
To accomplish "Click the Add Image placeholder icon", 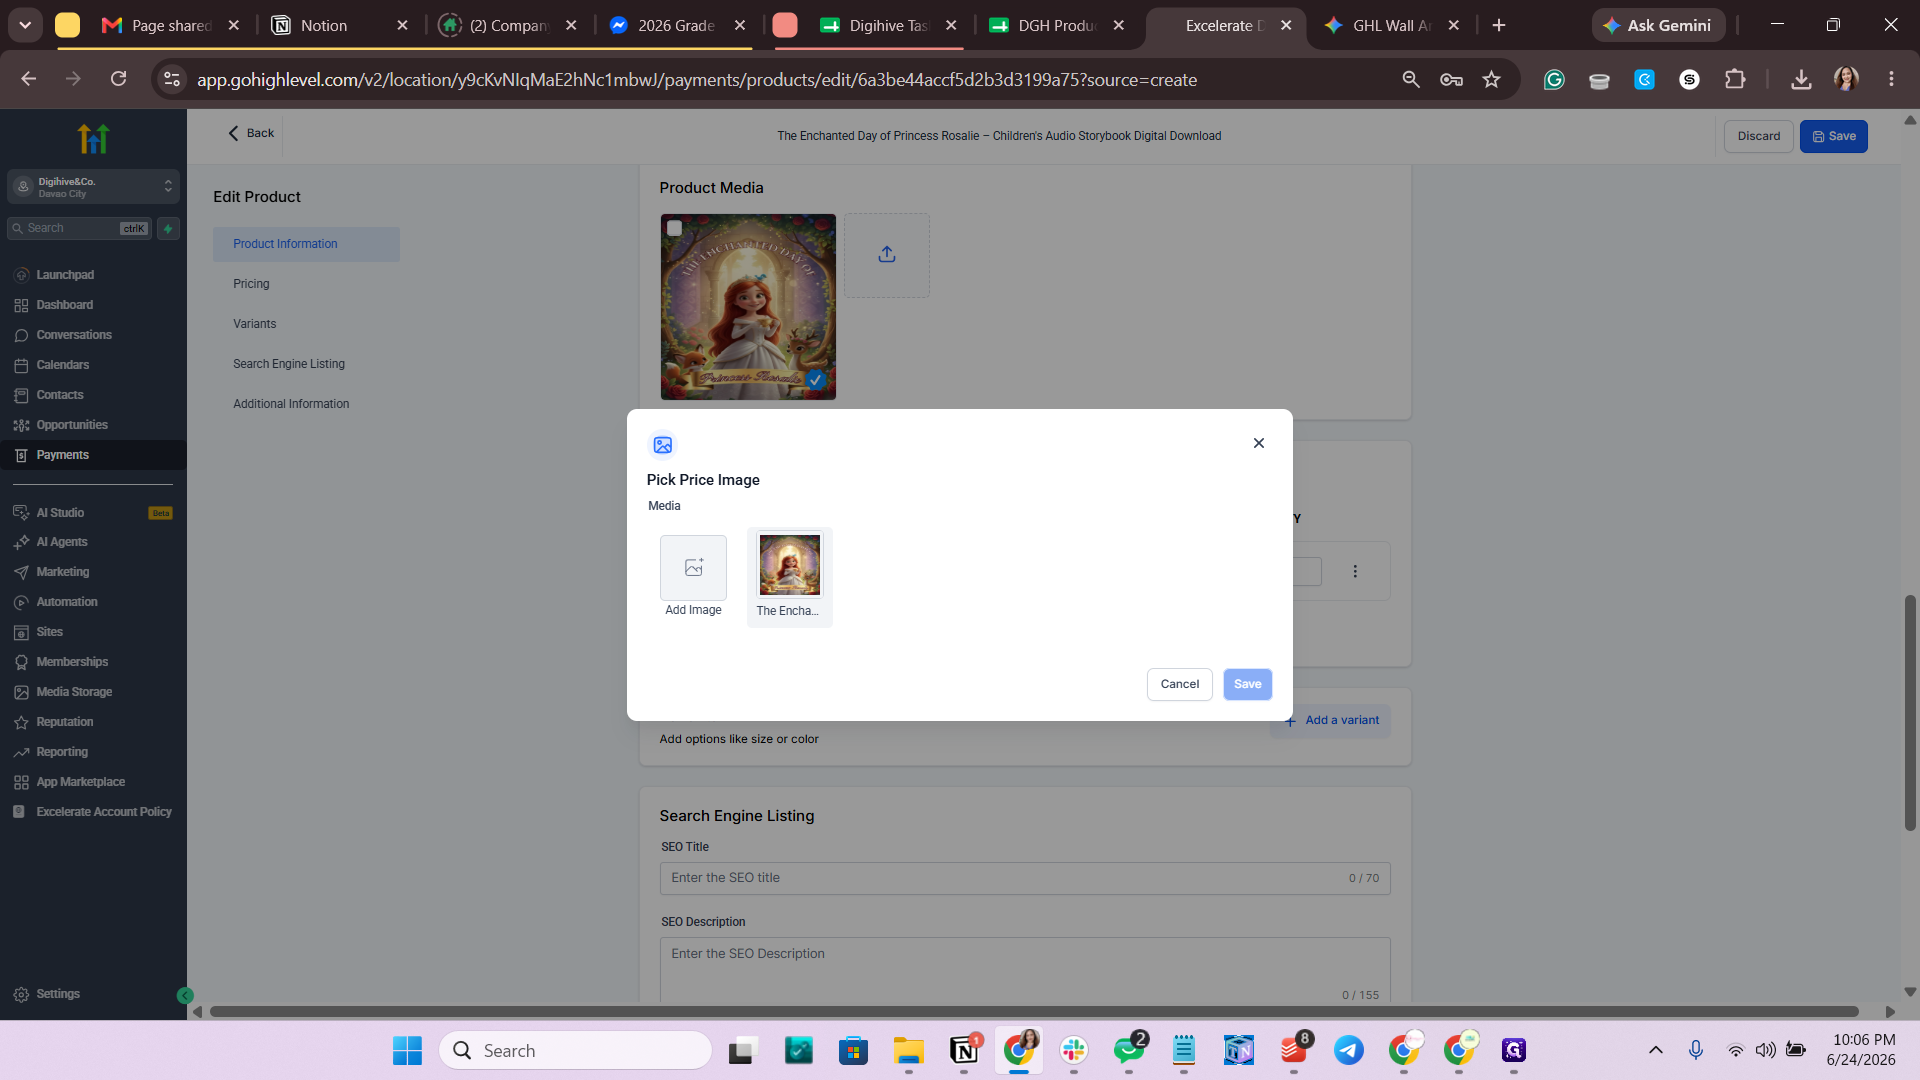I will tap(693, 567).
